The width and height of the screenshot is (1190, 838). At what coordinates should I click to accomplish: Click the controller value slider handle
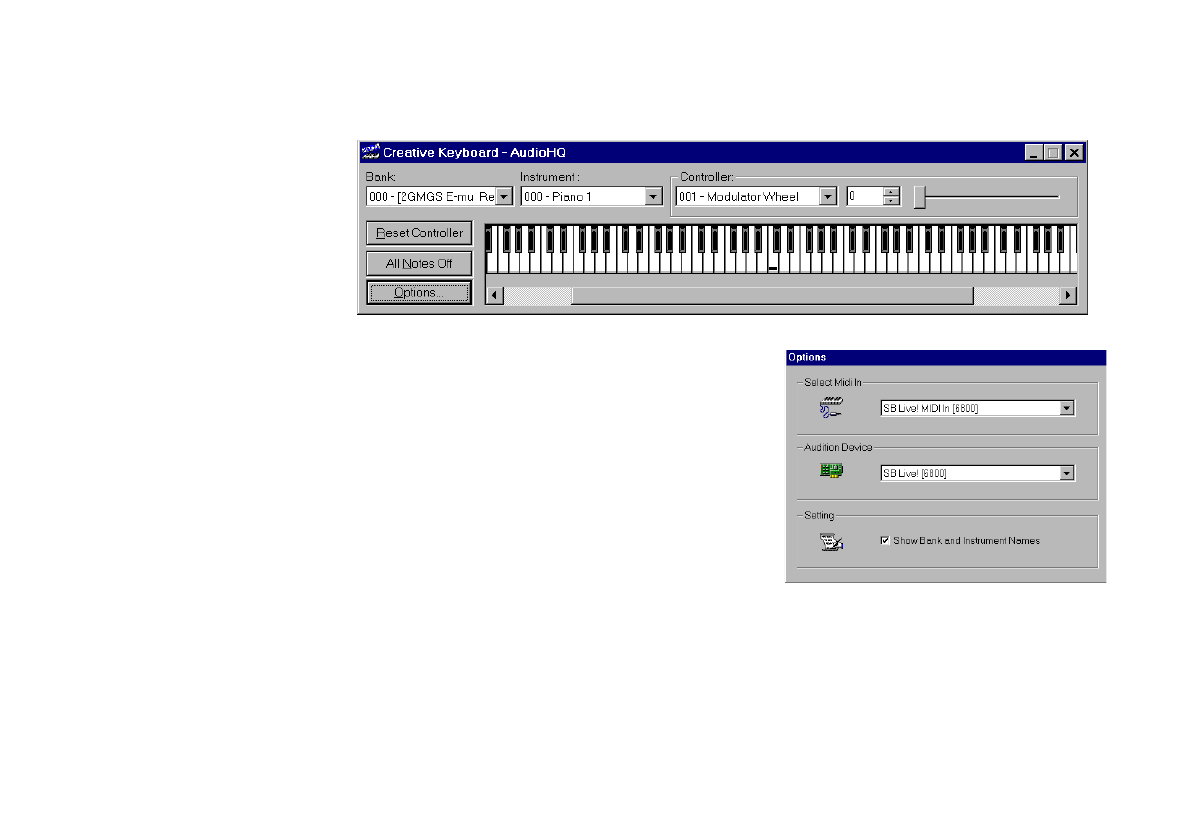[920, 197]
